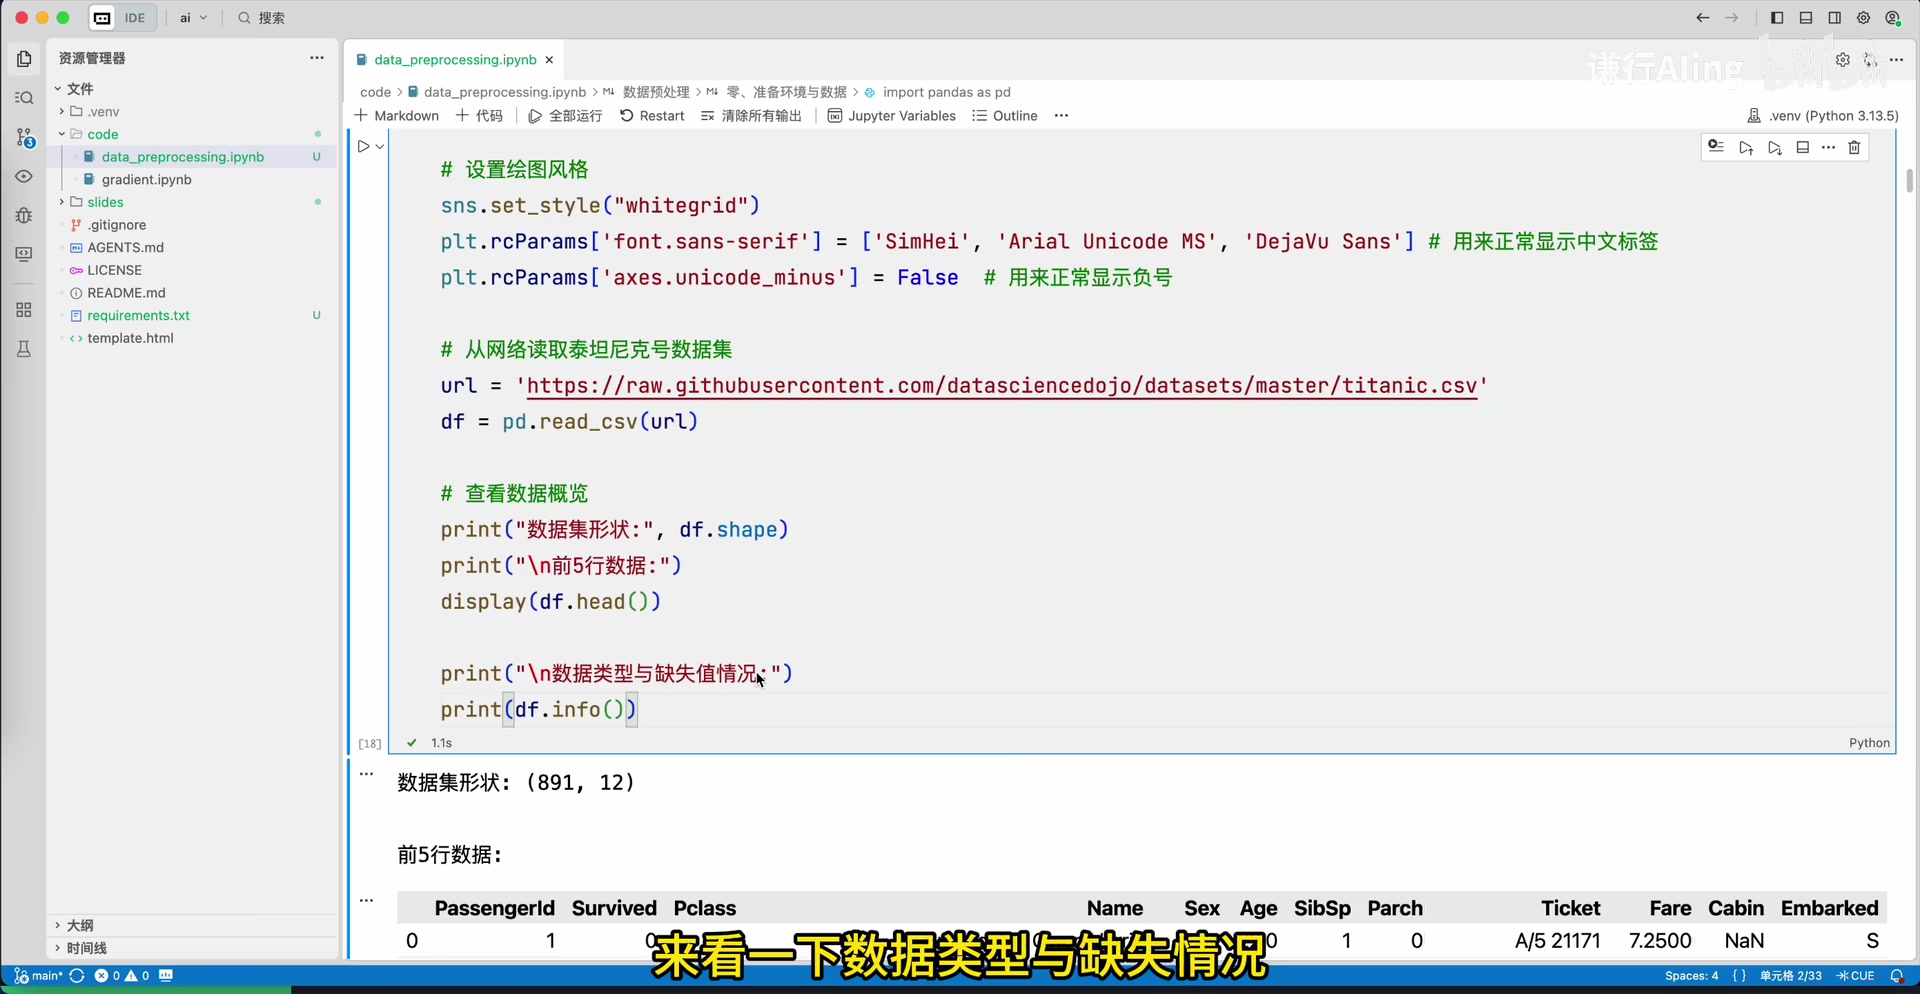The image size is (1920, 994).
Task: Toggle the IDE mode switch in title bar
Action: 120,18
